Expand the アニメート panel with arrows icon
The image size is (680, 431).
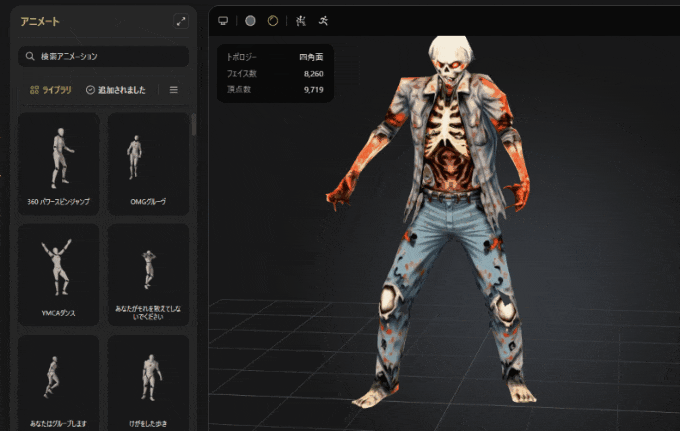pyautogui.click(x=181, y=20)
